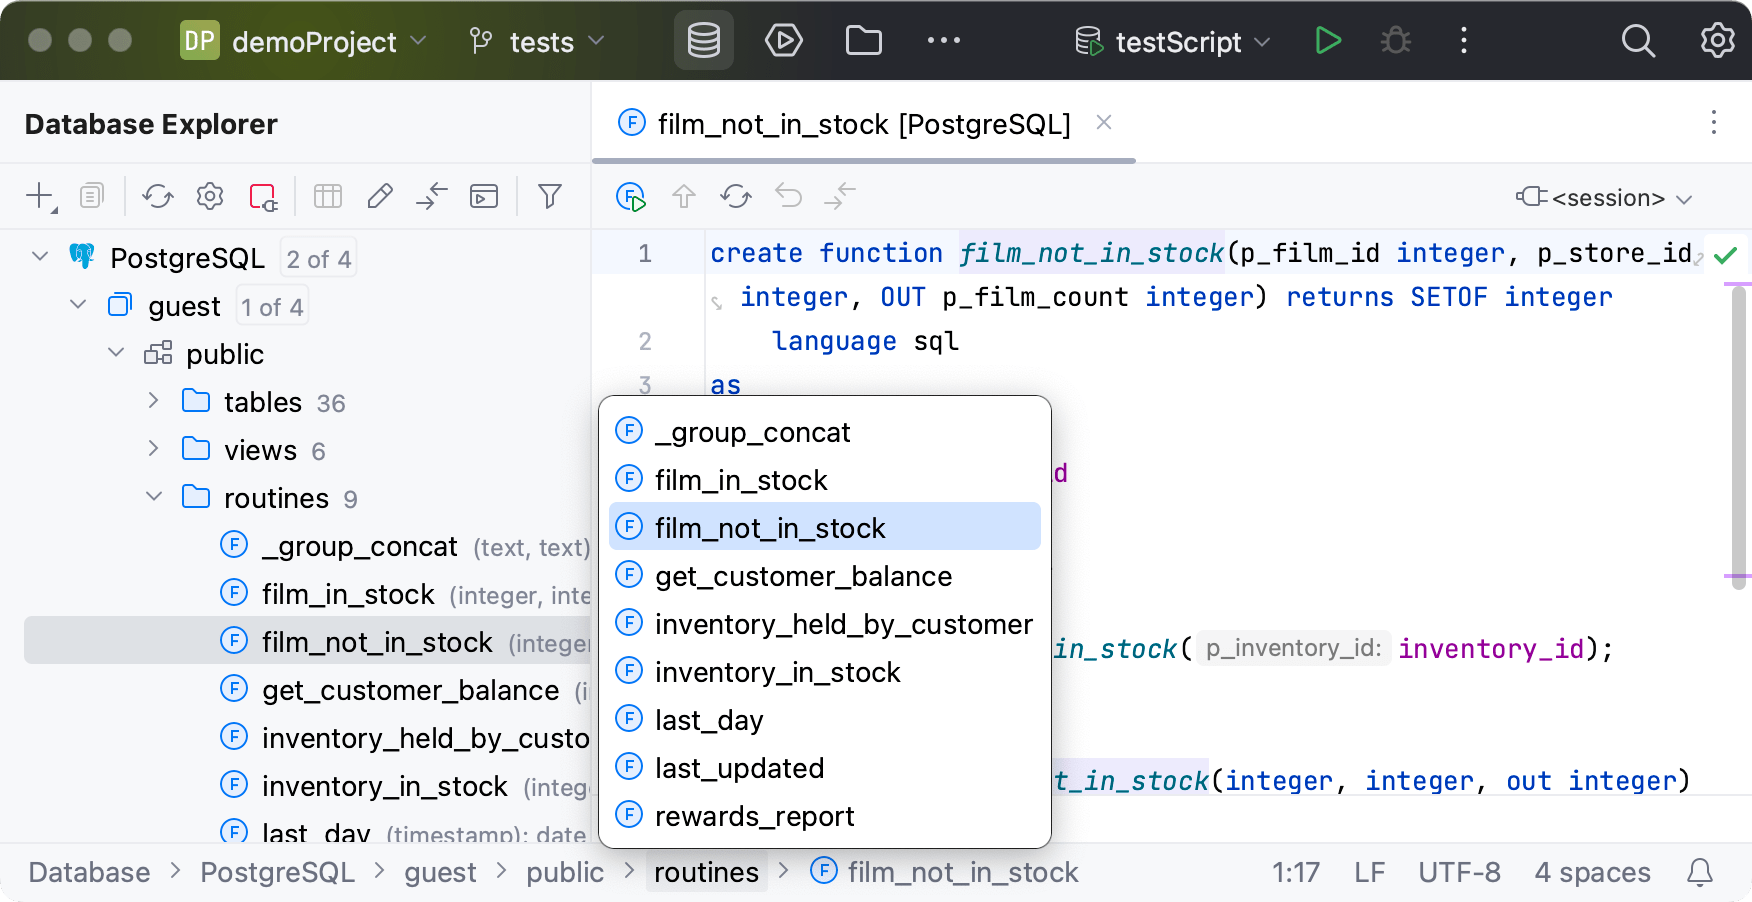Image resolution: width=1752 pixels, height=902 pixels.
Task: Click routines in the breadcrumb bar
Action: click(706, 873)
